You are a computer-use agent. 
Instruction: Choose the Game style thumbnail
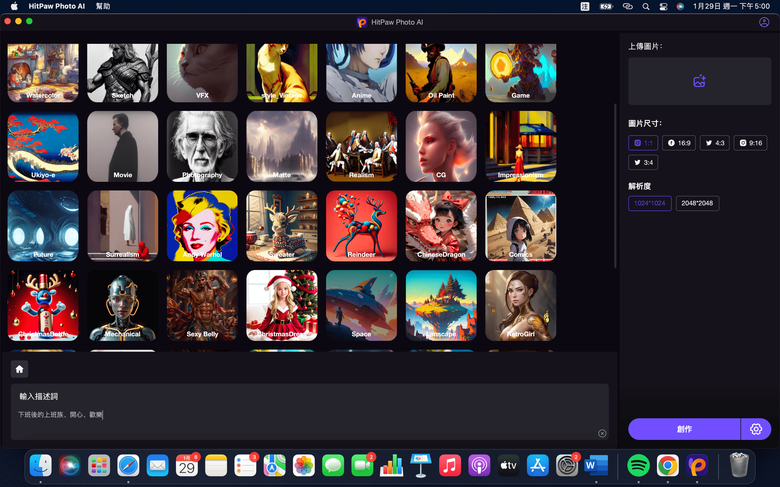pos(521,73)
